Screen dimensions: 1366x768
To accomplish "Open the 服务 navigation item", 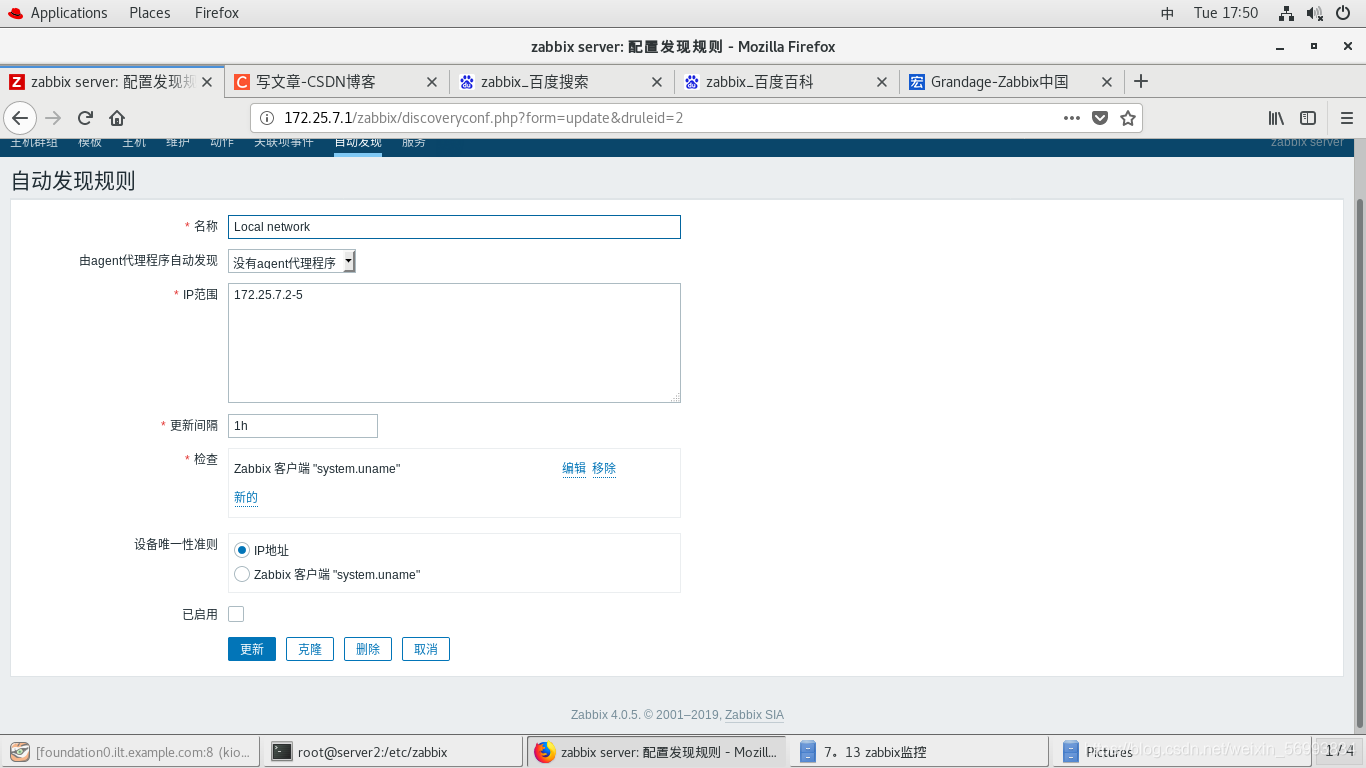I will pyautogui.click(x=414, y=143).
